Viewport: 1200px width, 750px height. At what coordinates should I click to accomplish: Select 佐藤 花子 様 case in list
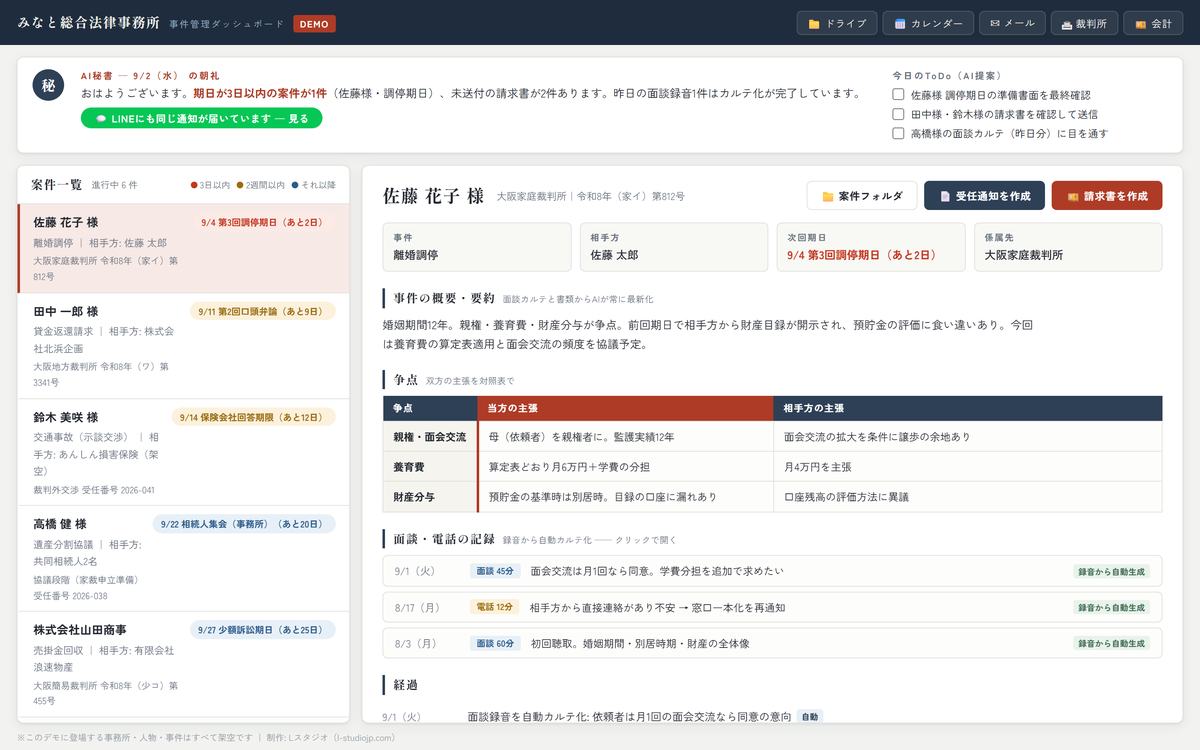[x=184, y=249]
